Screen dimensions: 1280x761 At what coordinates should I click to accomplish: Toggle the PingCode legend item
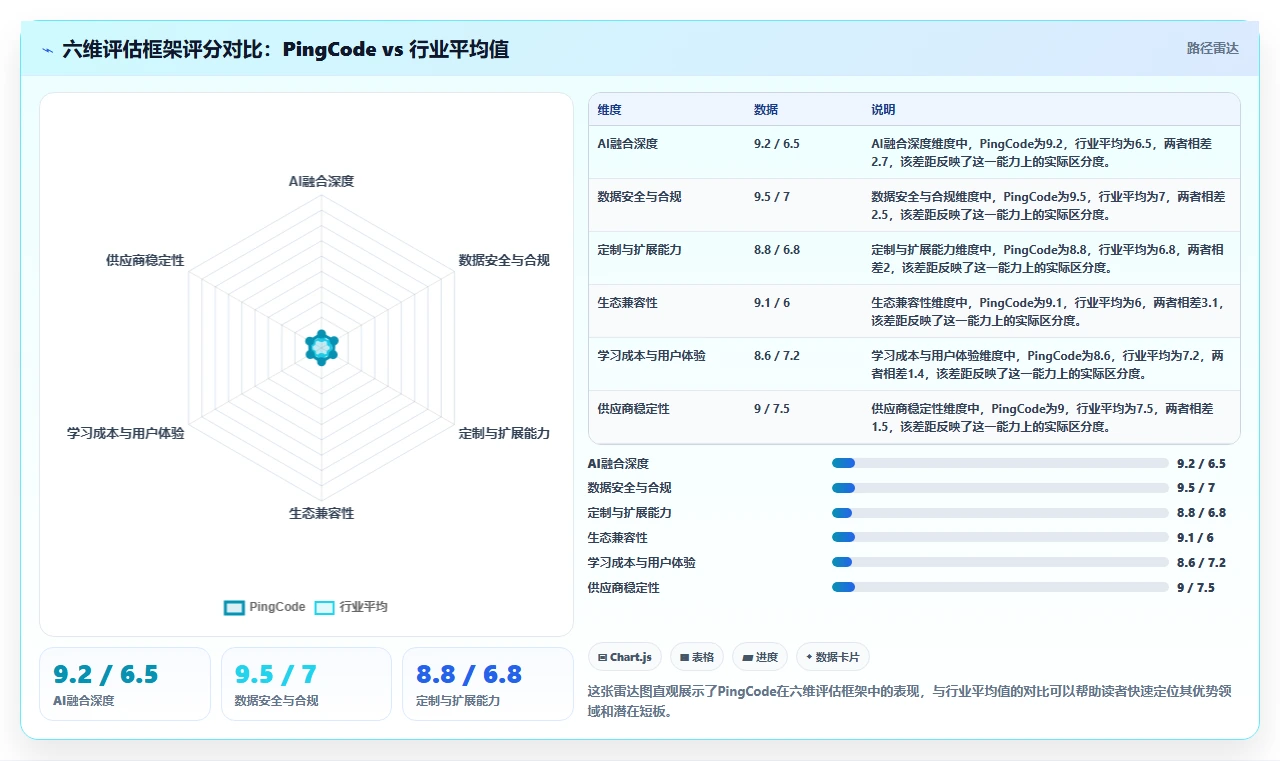[x=265, y=607]
